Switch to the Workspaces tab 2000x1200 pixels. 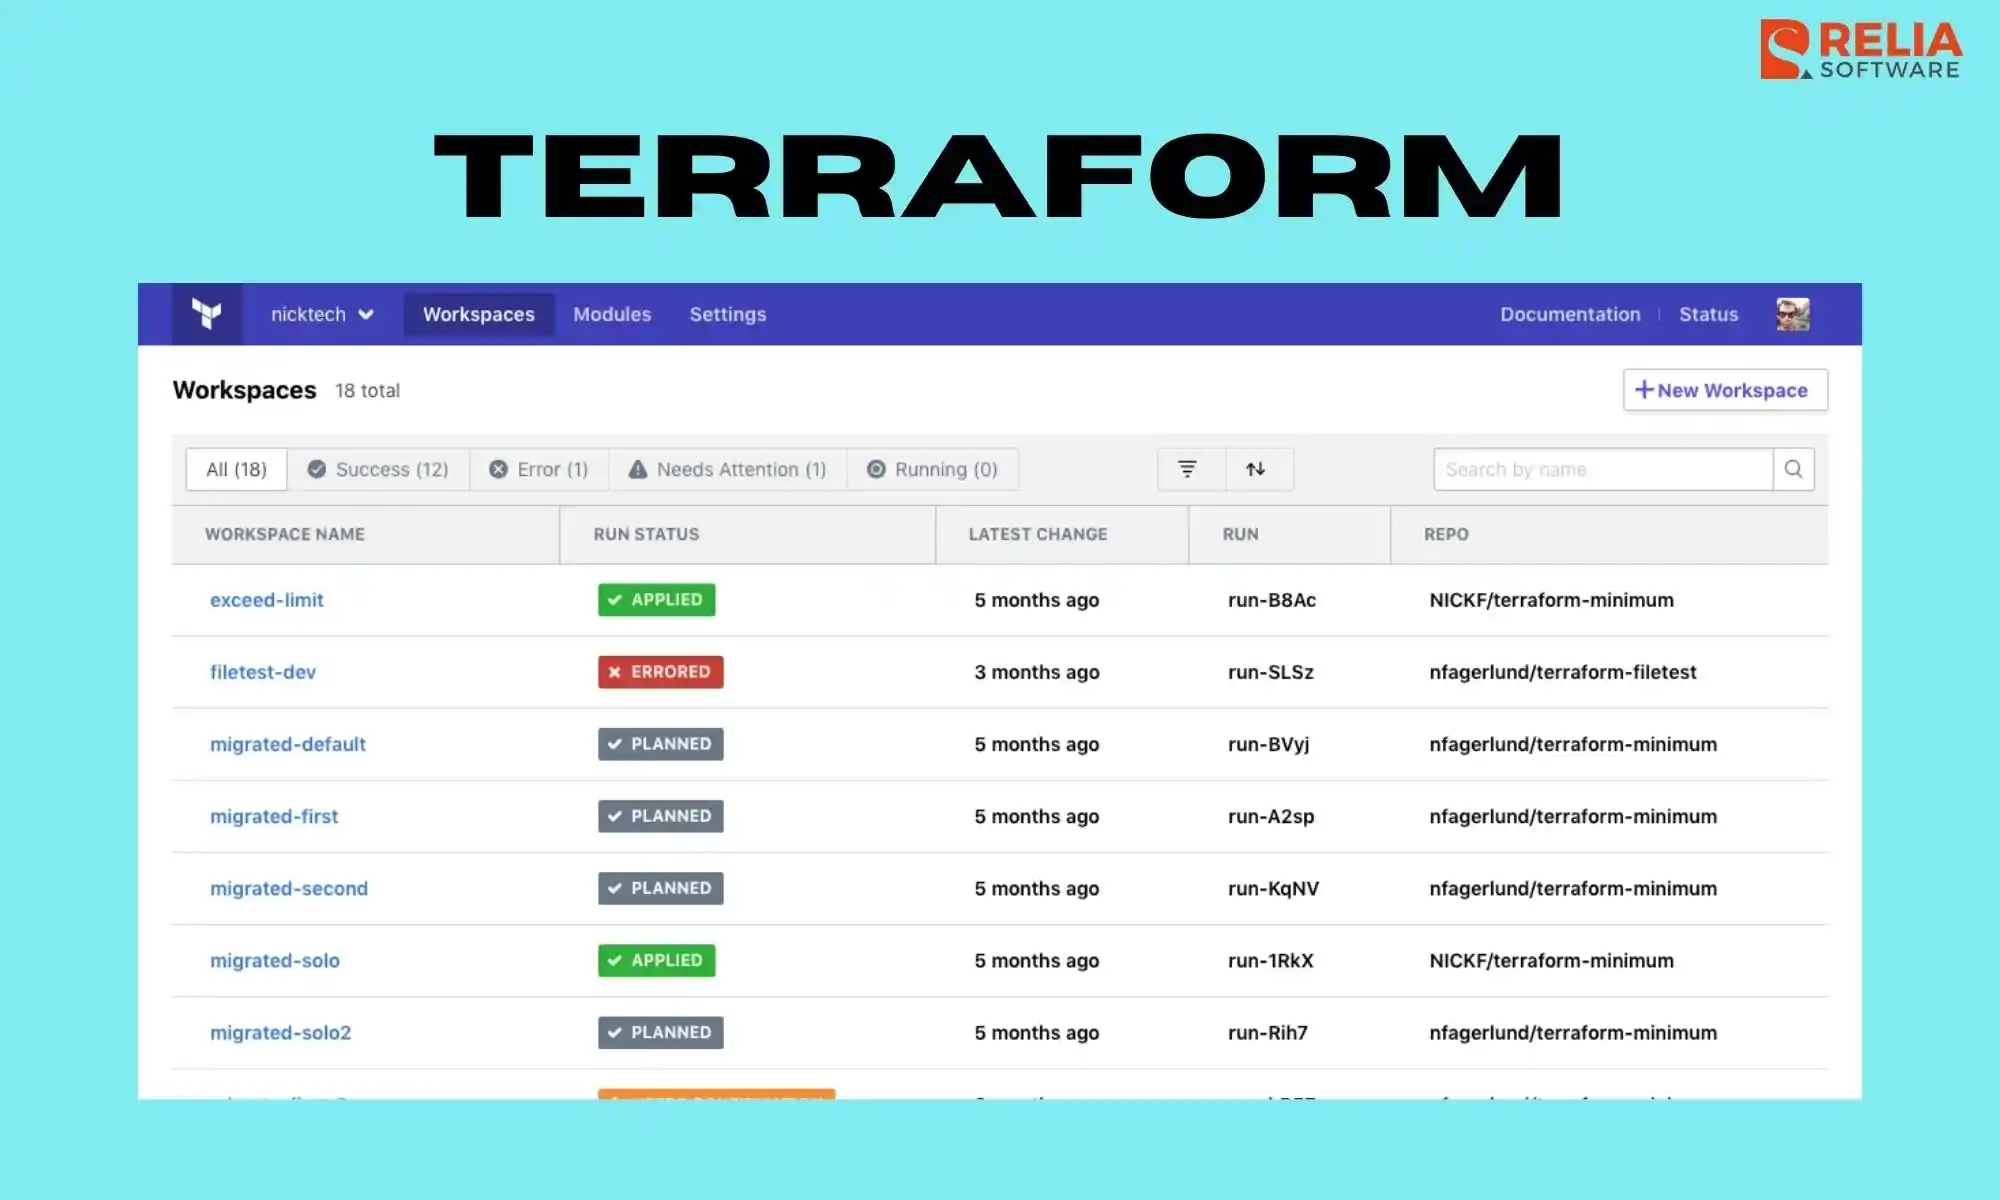[479, 314]
